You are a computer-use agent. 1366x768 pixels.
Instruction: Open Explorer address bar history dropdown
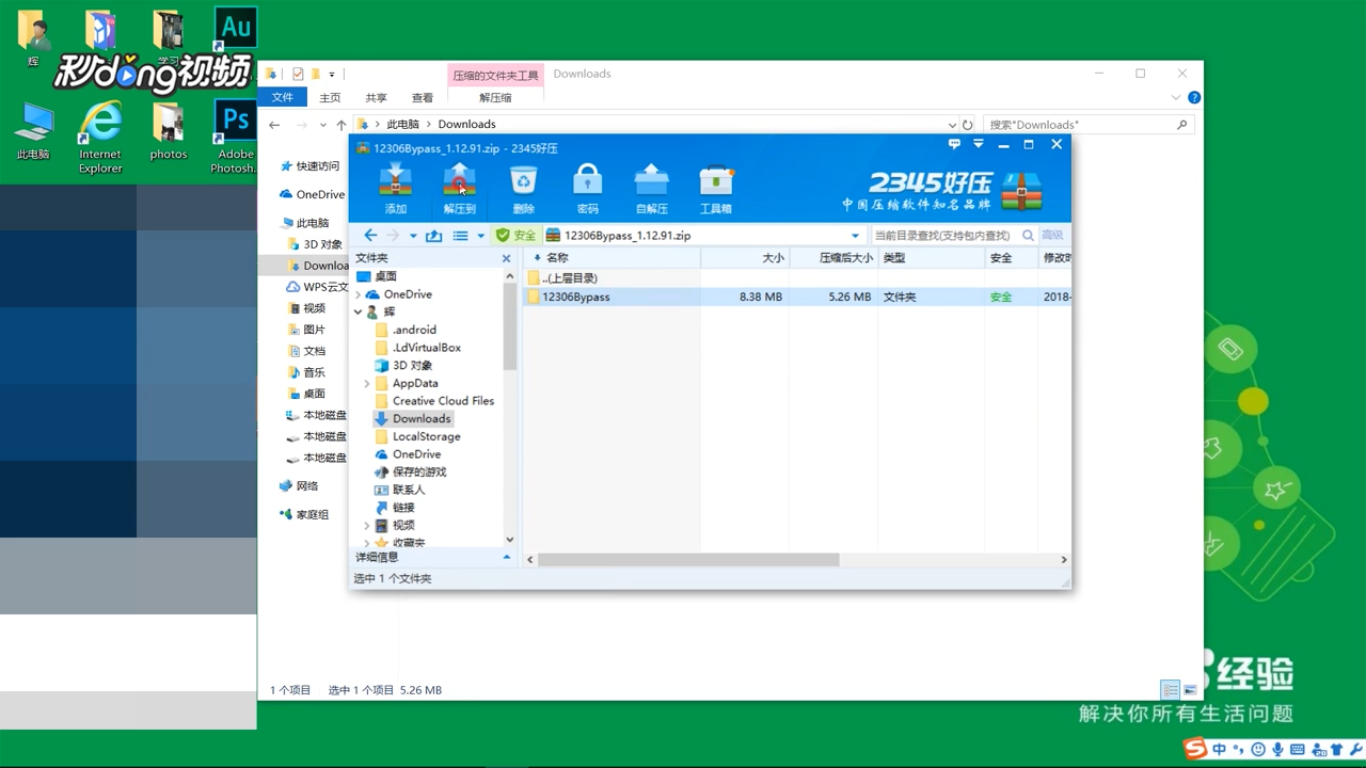coord(951,125)
